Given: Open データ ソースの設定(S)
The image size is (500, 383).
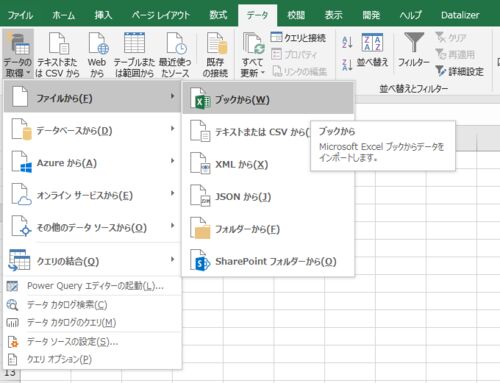Looking at the screenshot, I should (x=92, y=342).
